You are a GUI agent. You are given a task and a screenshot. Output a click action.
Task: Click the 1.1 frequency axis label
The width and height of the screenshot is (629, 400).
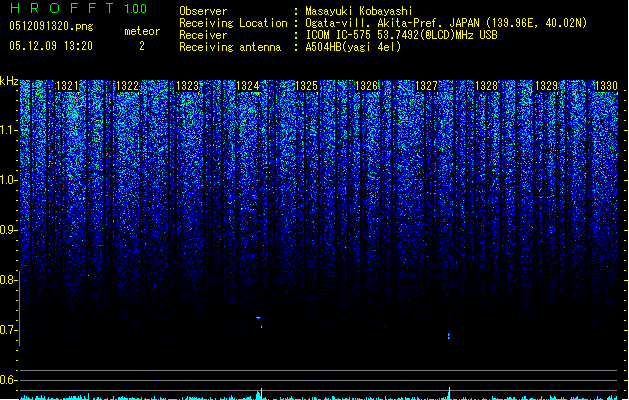tap(9, 130)
